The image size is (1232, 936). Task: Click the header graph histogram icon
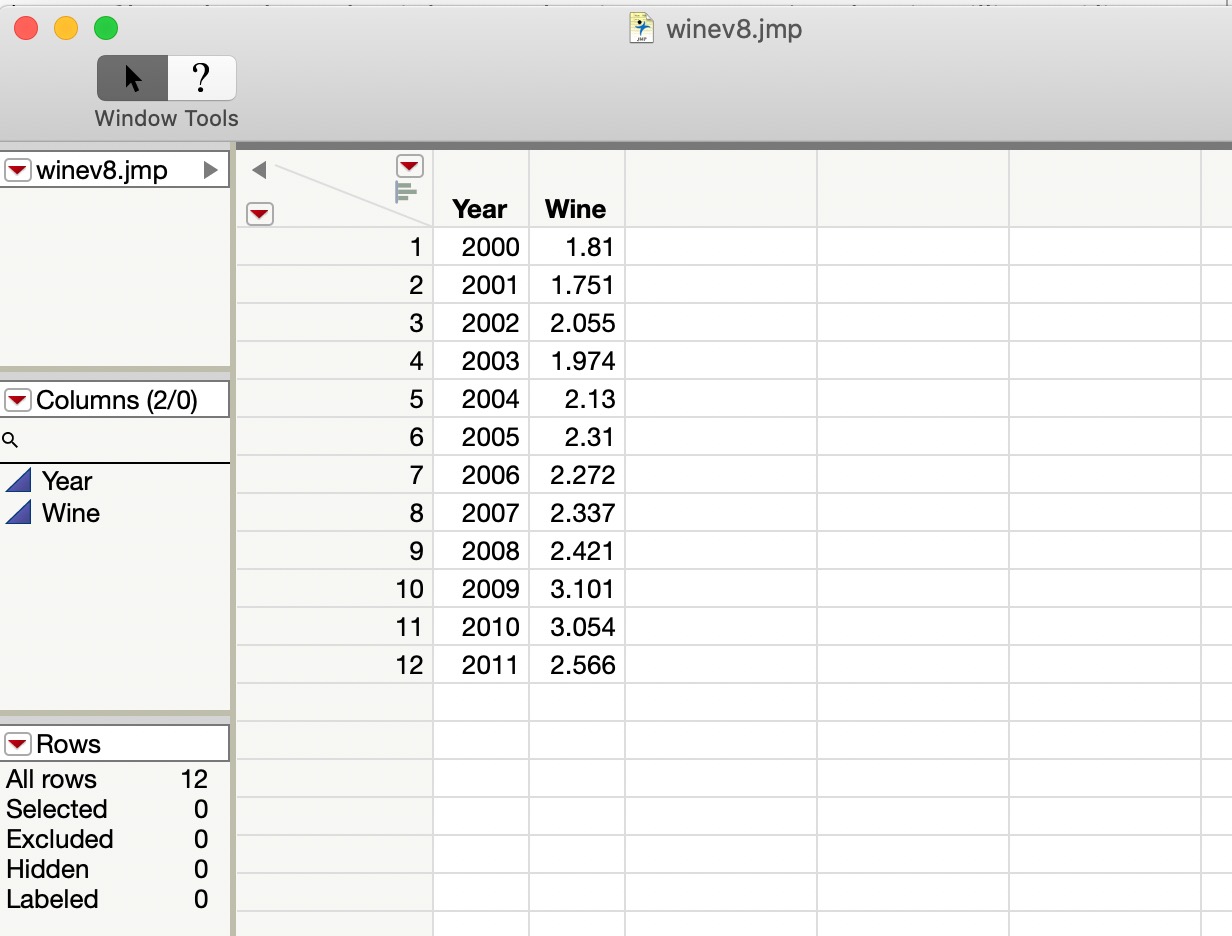(x=406, y=192)
